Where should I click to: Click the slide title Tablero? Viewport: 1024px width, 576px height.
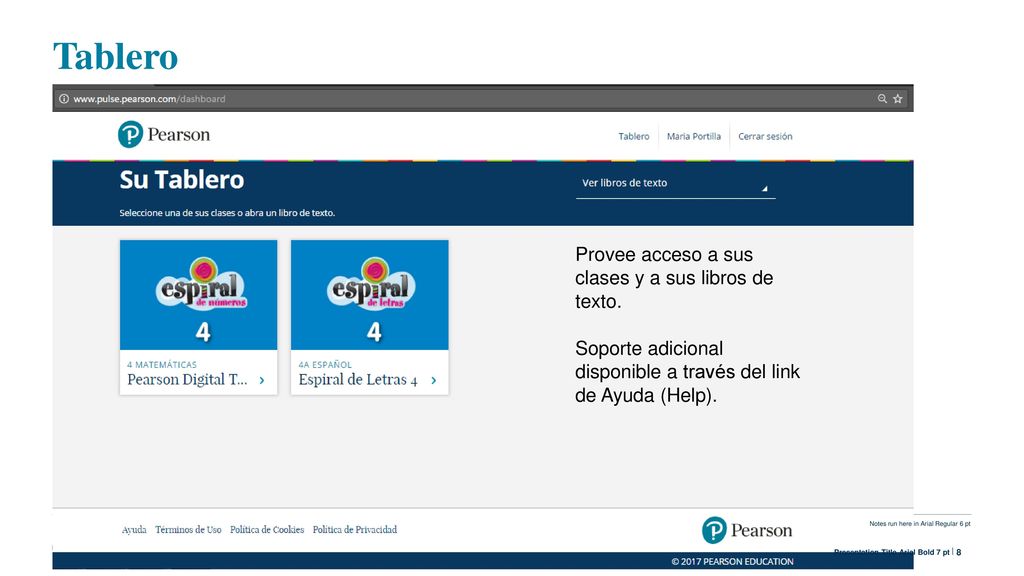pos(115,56)
